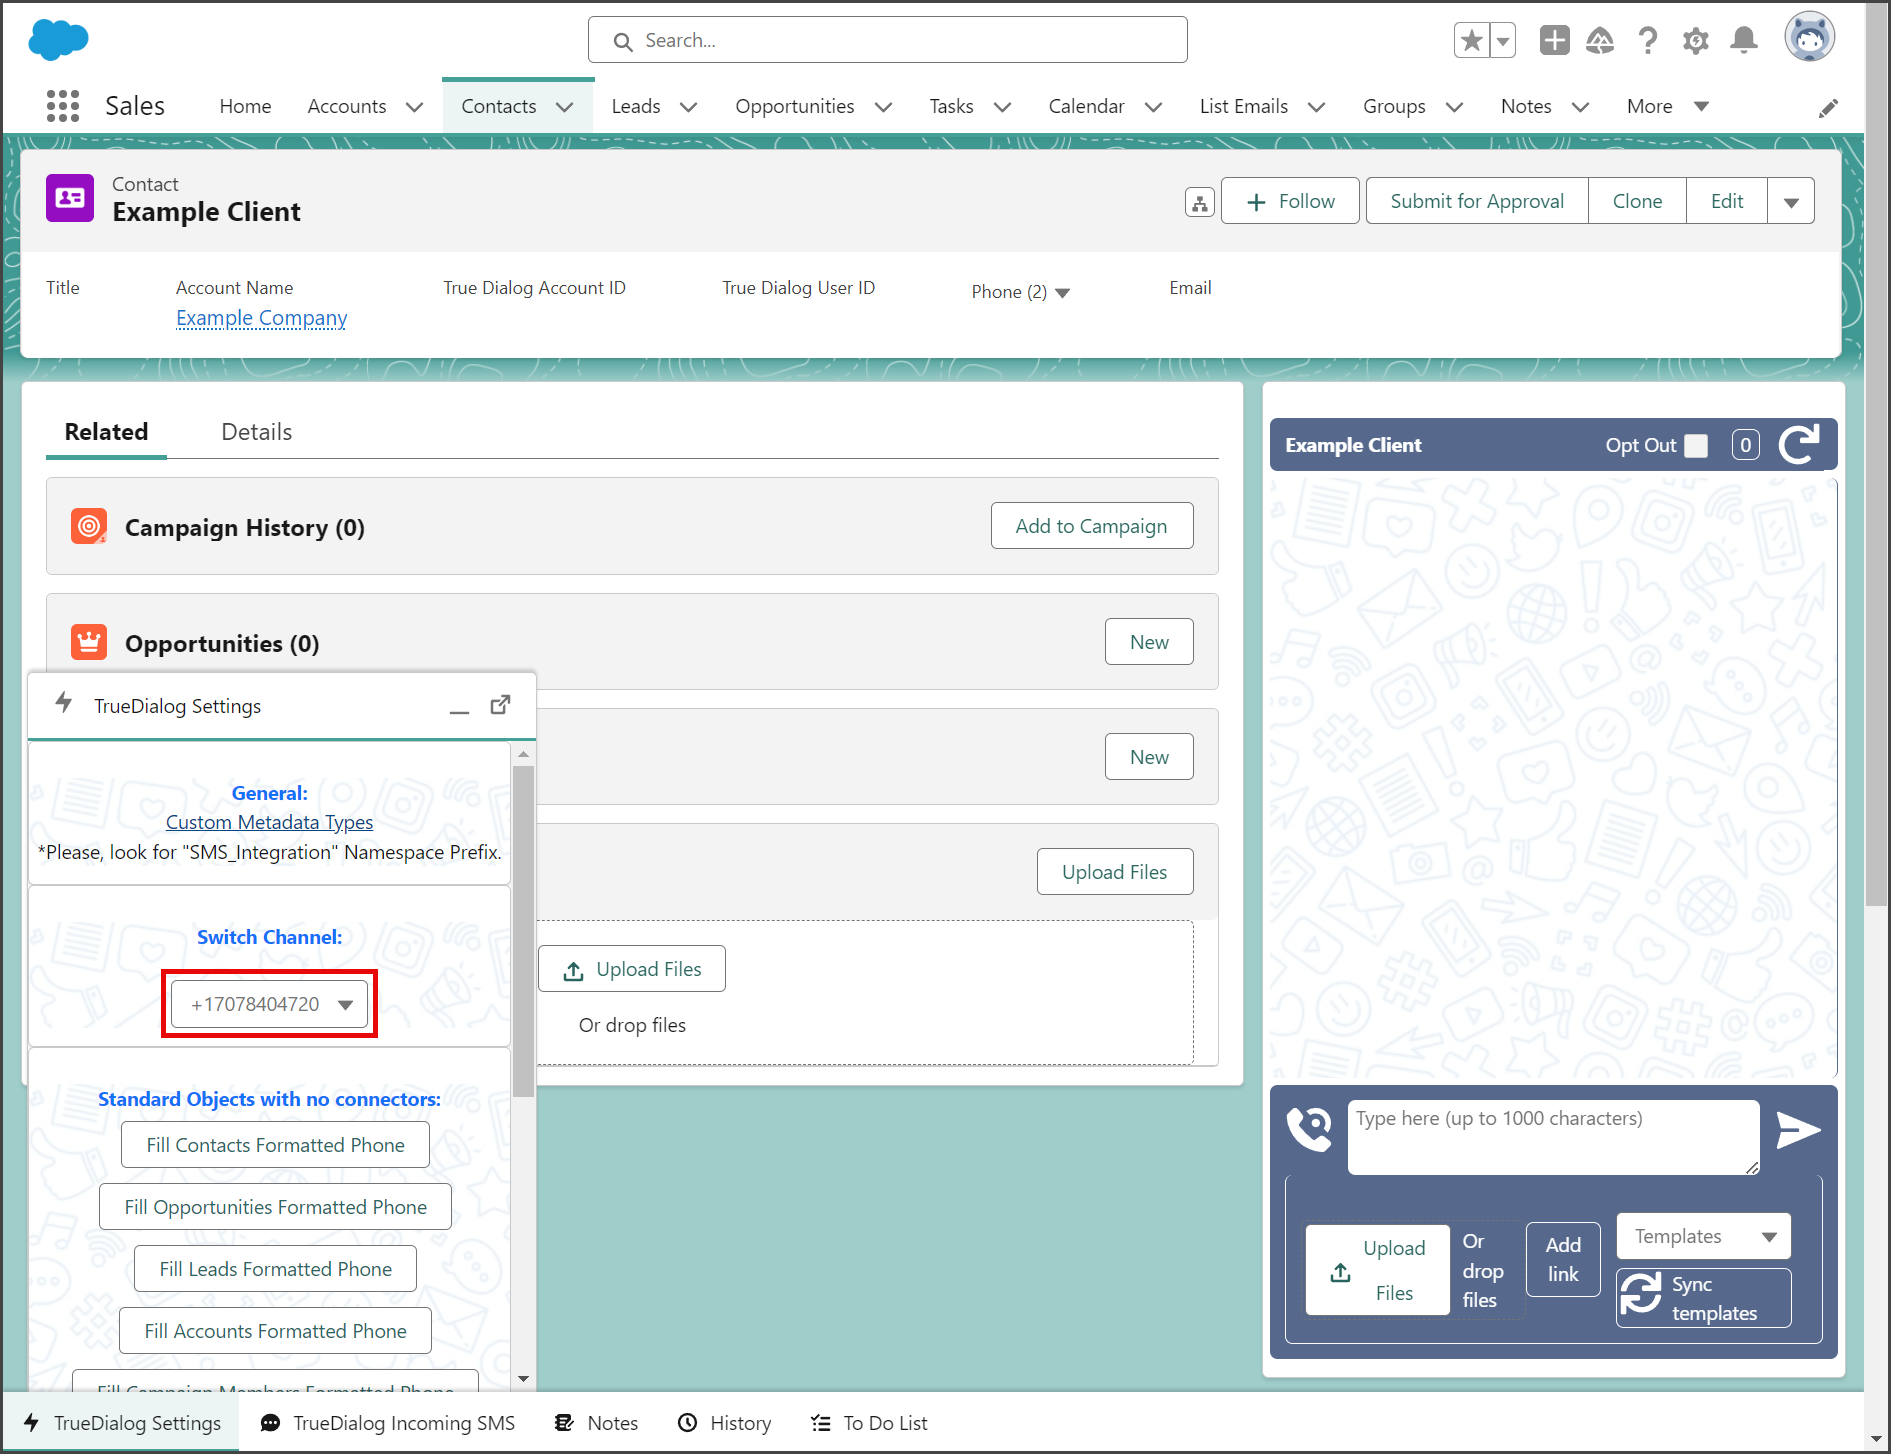1891x1454 pixels.
Task: View the contact hierarchy icon
Action: click(x=1199, y=202)
